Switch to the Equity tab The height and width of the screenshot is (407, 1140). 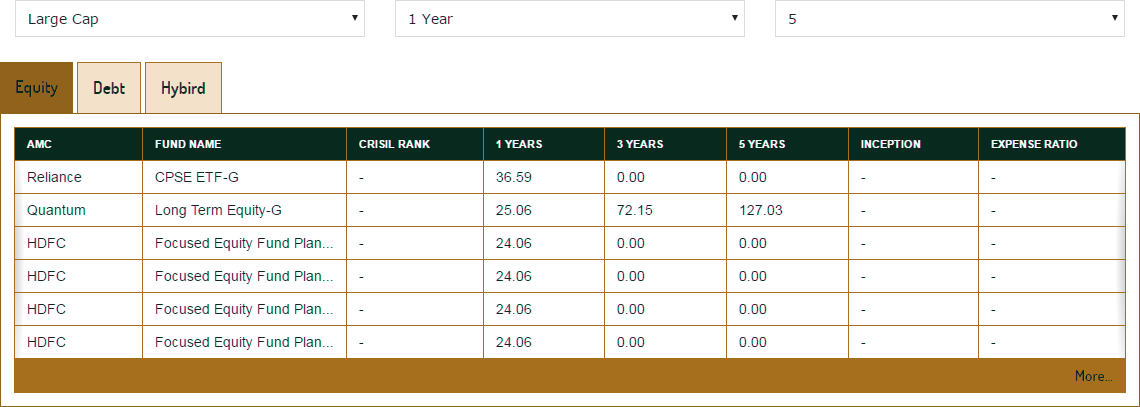click(x=37, y=88)
